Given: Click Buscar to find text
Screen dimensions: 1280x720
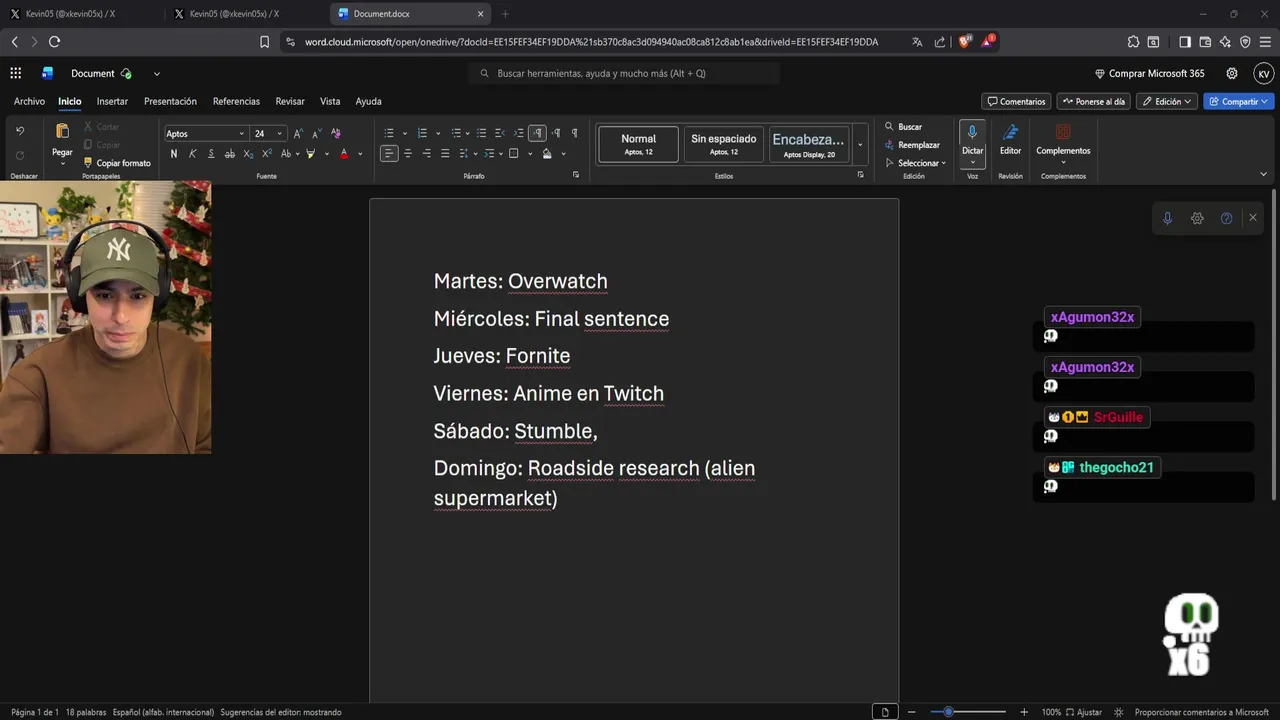Looking at the screenshot, I should coord(904,127).
